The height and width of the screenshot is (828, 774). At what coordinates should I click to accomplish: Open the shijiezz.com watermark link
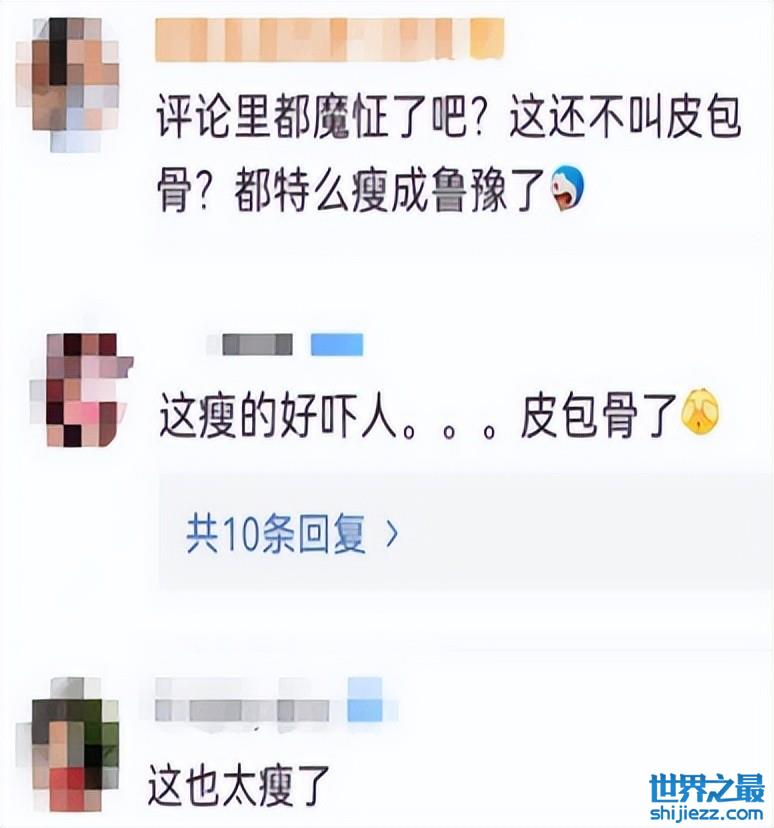pos(706,813)
